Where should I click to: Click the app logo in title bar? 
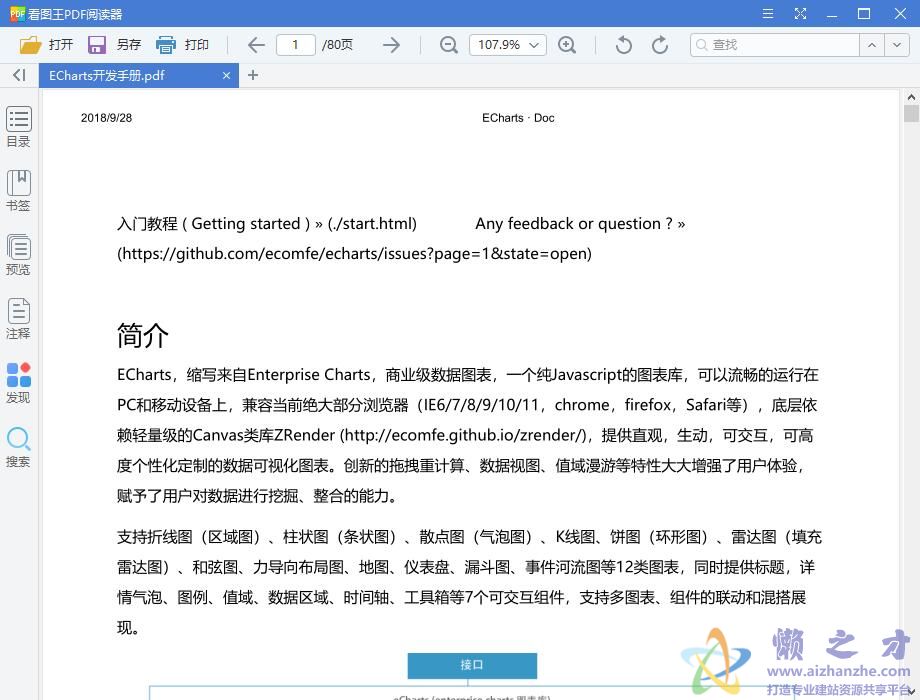click(18, 13)
